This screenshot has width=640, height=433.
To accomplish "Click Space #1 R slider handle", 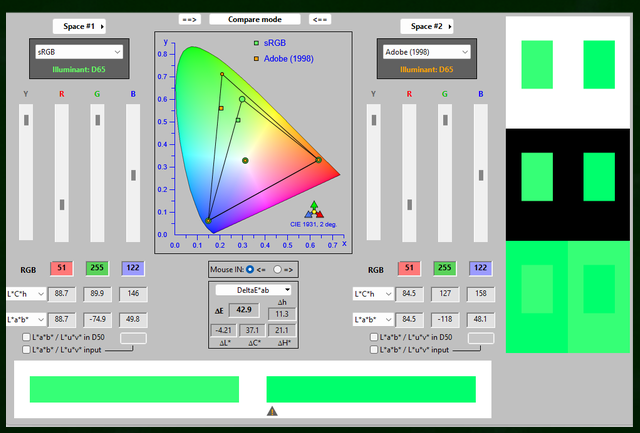I will click(x=62, y=204).
